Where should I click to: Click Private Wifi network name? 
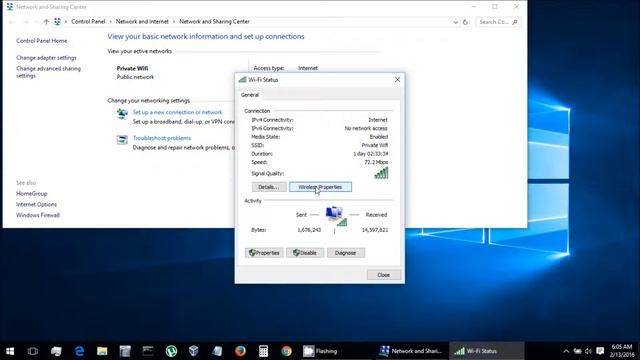pos(132,68)
